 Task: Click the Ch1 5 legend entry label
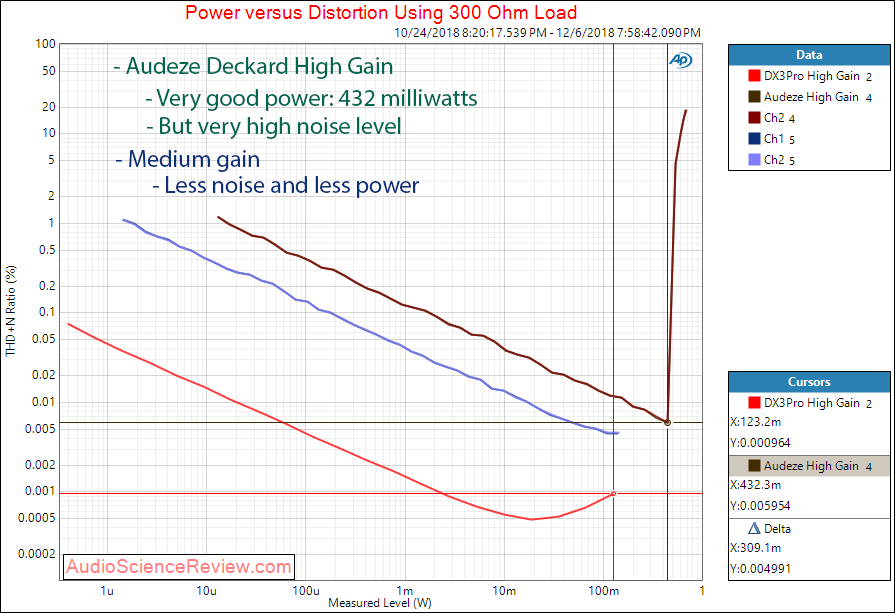(x=779, y=139)
